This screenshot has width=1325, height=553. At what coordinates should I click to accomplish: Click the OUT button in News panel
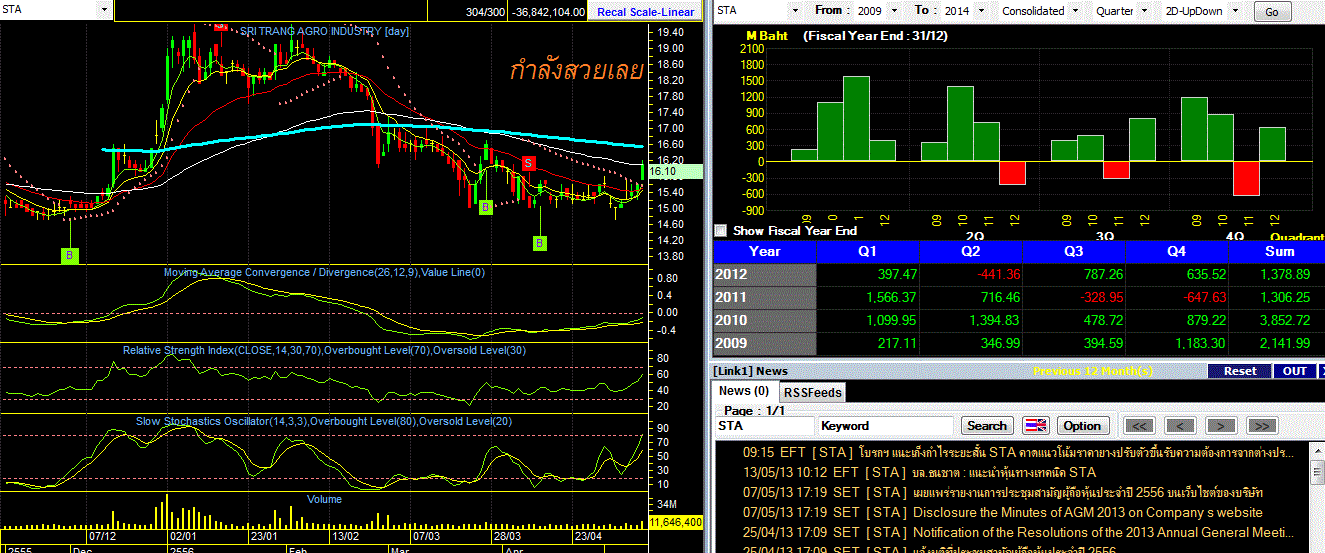[1296, 371]
